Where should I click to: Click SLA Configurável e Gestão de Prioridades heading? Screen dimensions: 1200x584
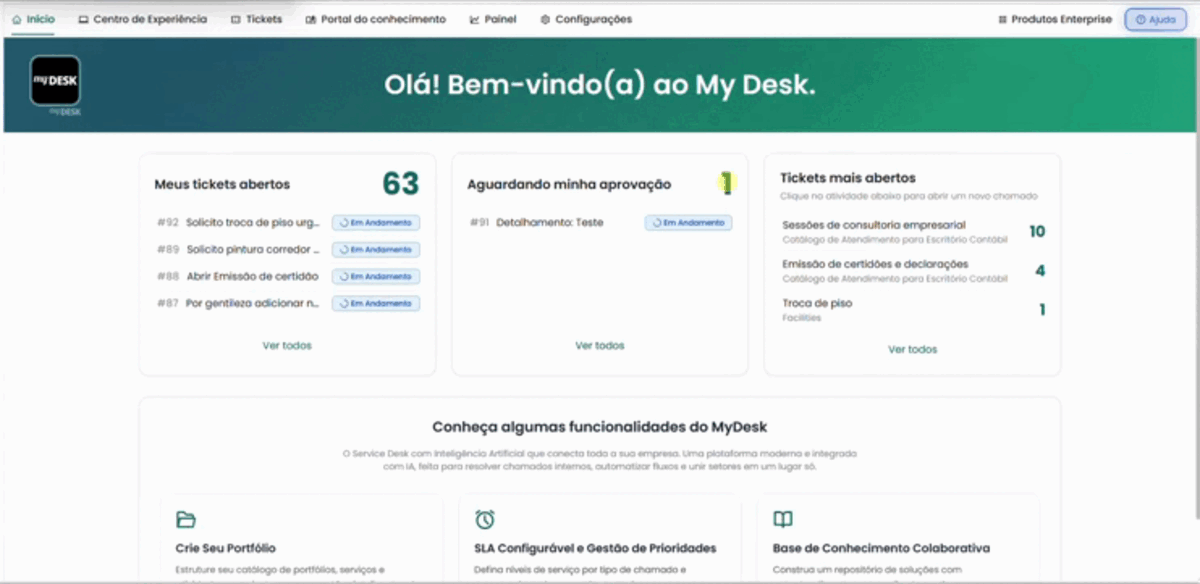pos(595,548)
